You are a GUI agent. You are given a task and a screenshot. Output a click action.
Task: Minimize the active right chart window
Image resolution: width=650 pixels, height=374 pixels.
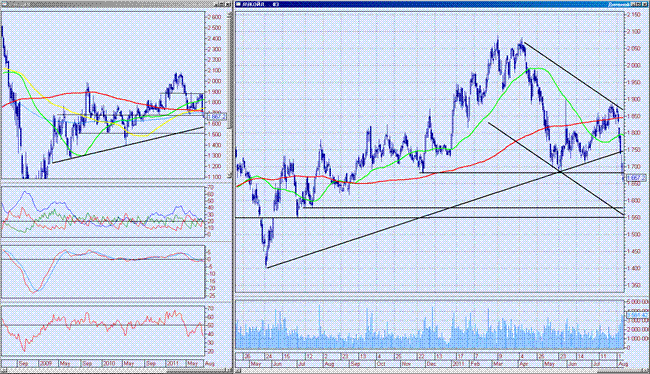coord(633,4)
